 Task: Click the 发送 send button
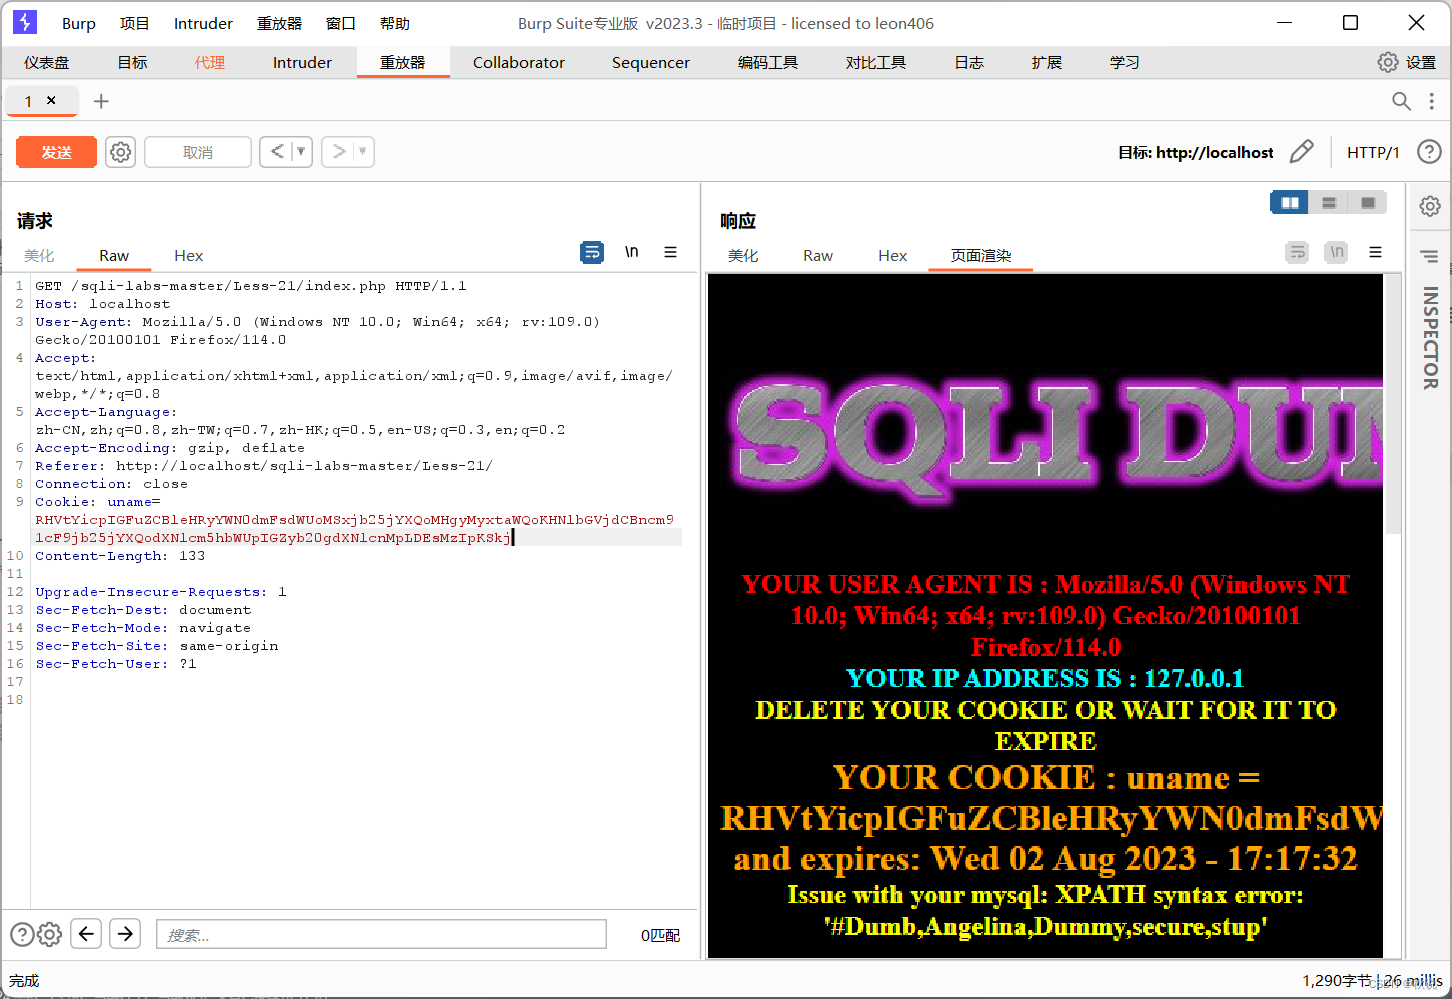[x=57, y=152]
